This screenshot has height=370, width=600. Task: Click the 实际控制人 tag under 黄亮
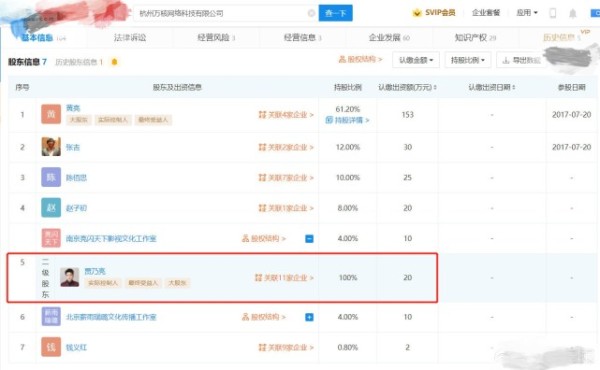pyautogui.click(x=112, y=120)
